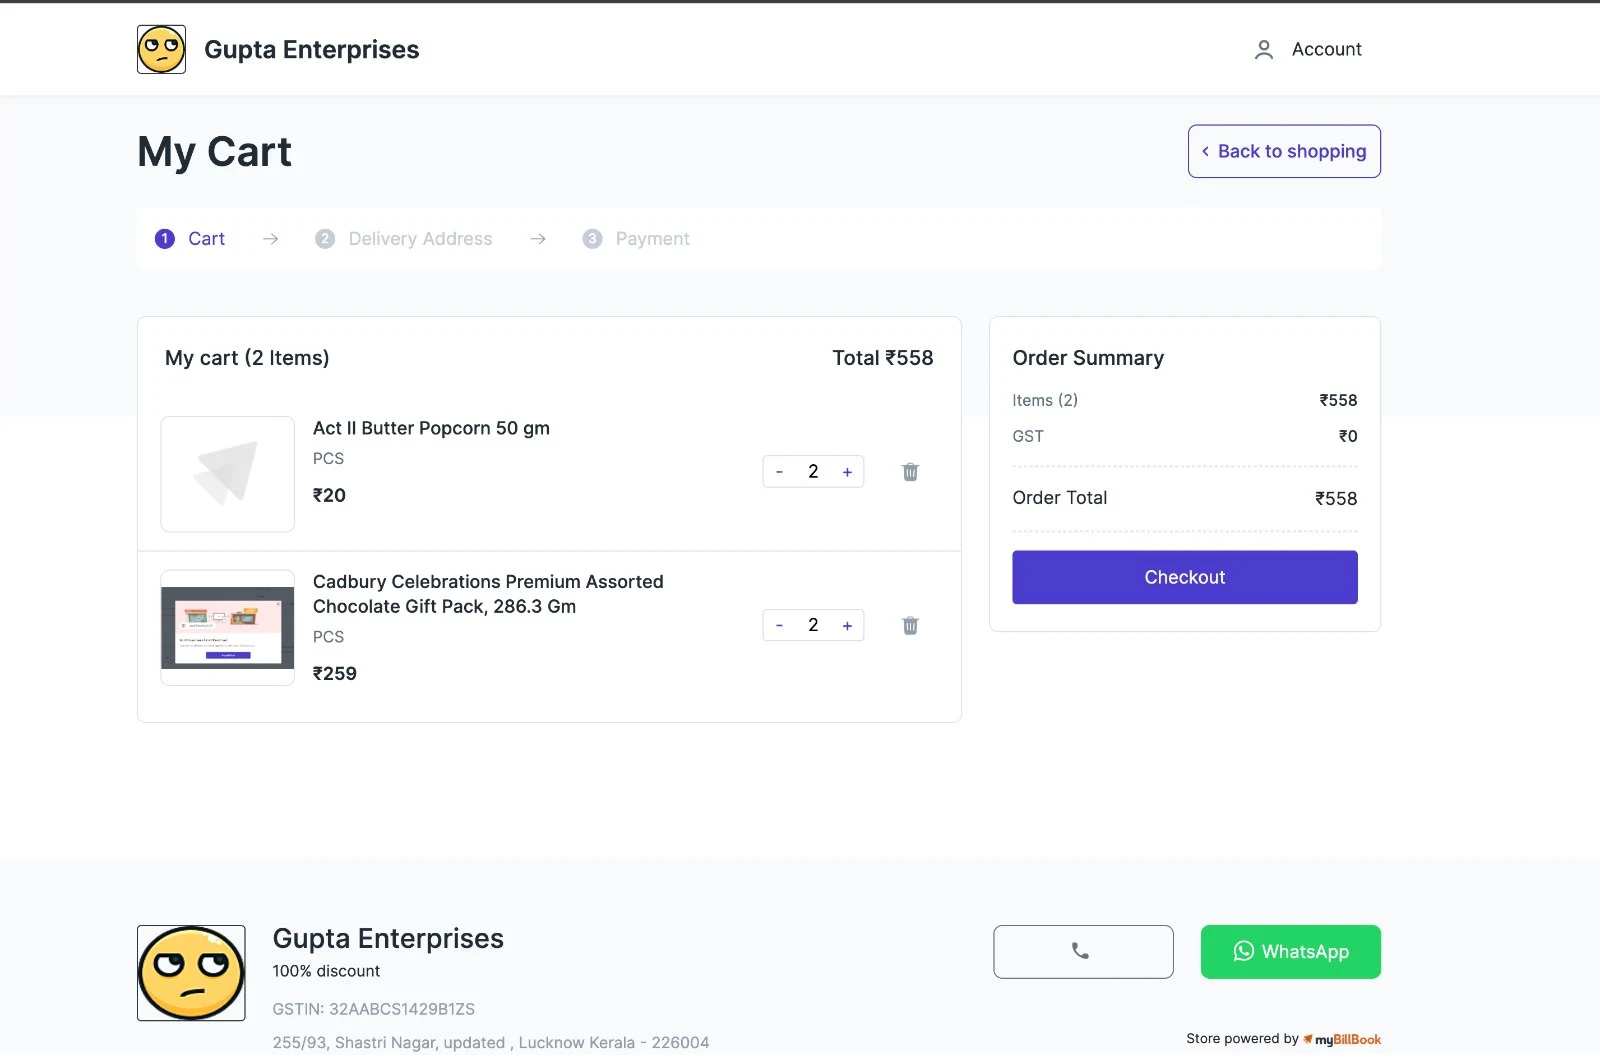Contact store via WhatsApp button
Screen dimensions: 1600x1055
click(1291, 952)
